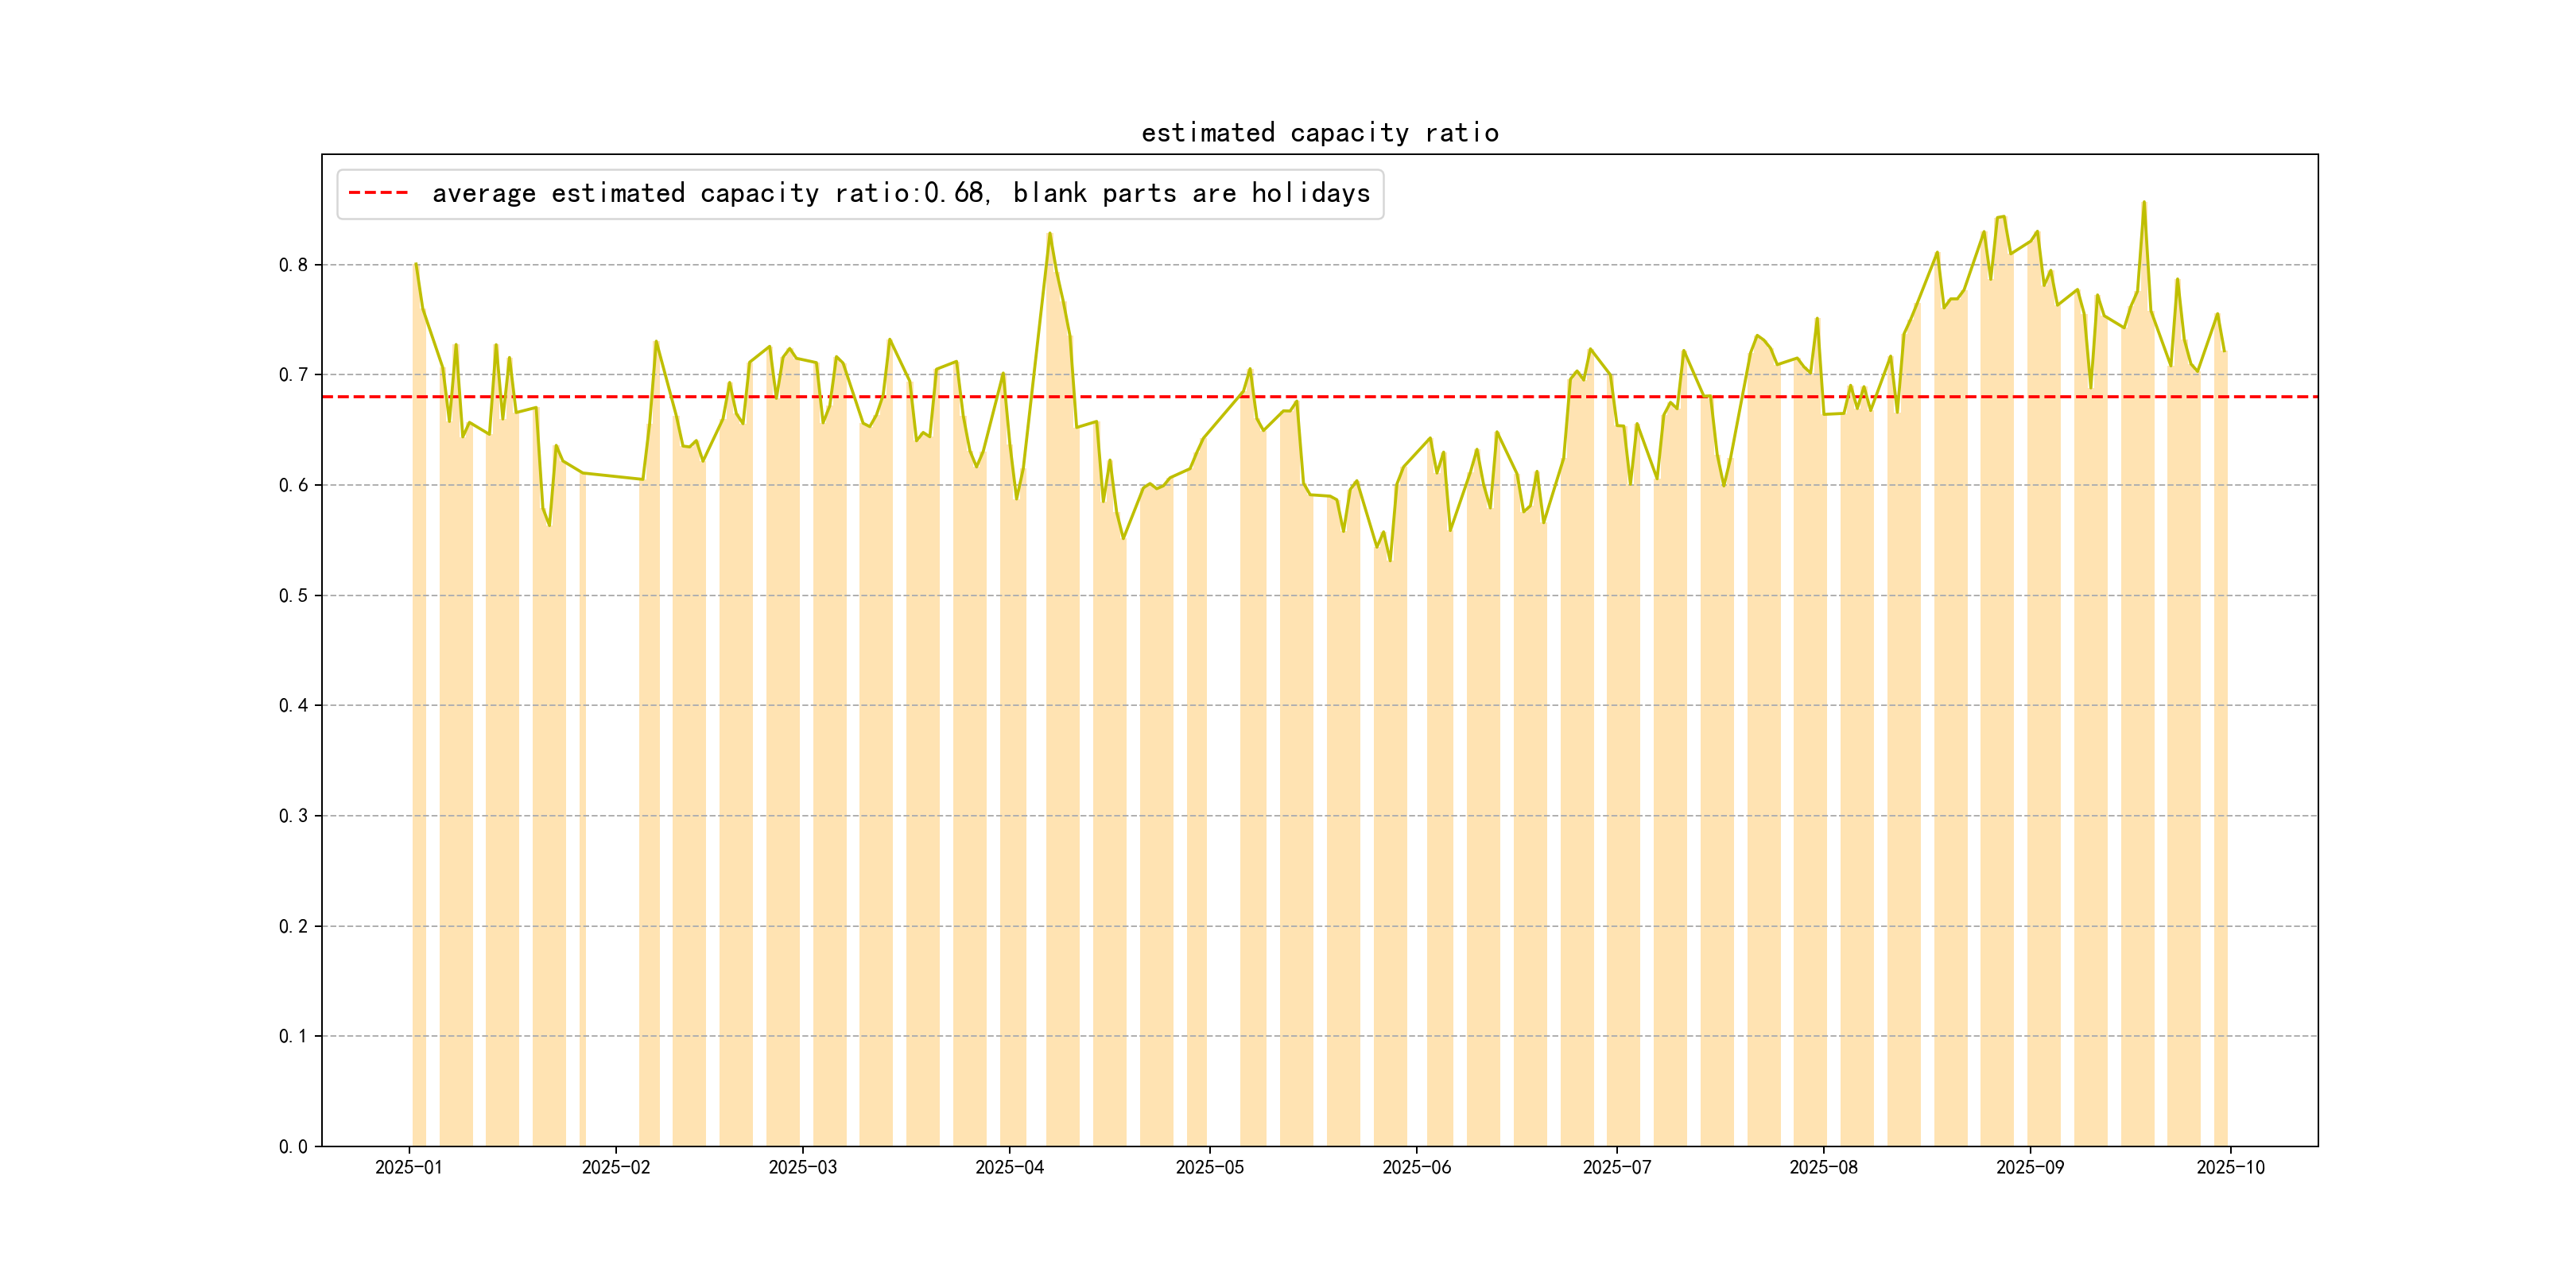The width and height of the screenshot is (2576, 1288).
Task: Click the line peak in early April 2025
Action: 1049,234
